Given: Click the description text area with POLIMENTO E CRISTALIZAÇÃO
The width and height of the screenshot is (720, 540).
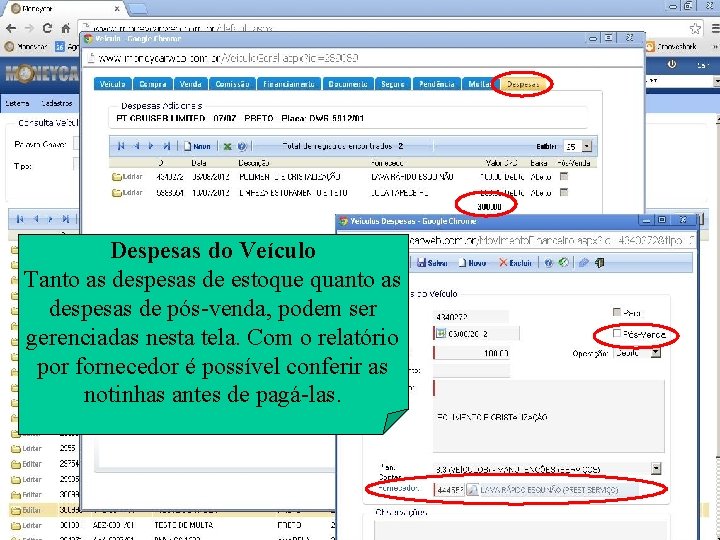Looking at the screenshot, I should click(548, 416).
